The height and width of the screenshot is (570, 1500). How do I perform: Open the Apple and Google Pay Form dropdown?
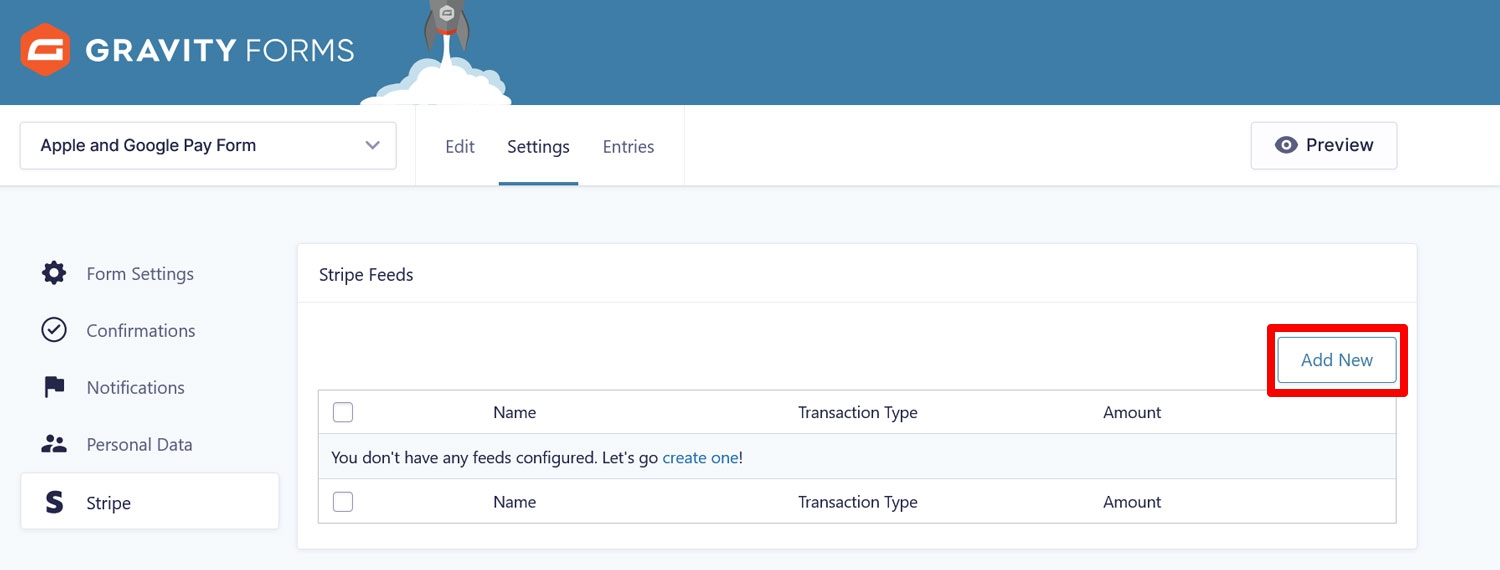point(208,146)
